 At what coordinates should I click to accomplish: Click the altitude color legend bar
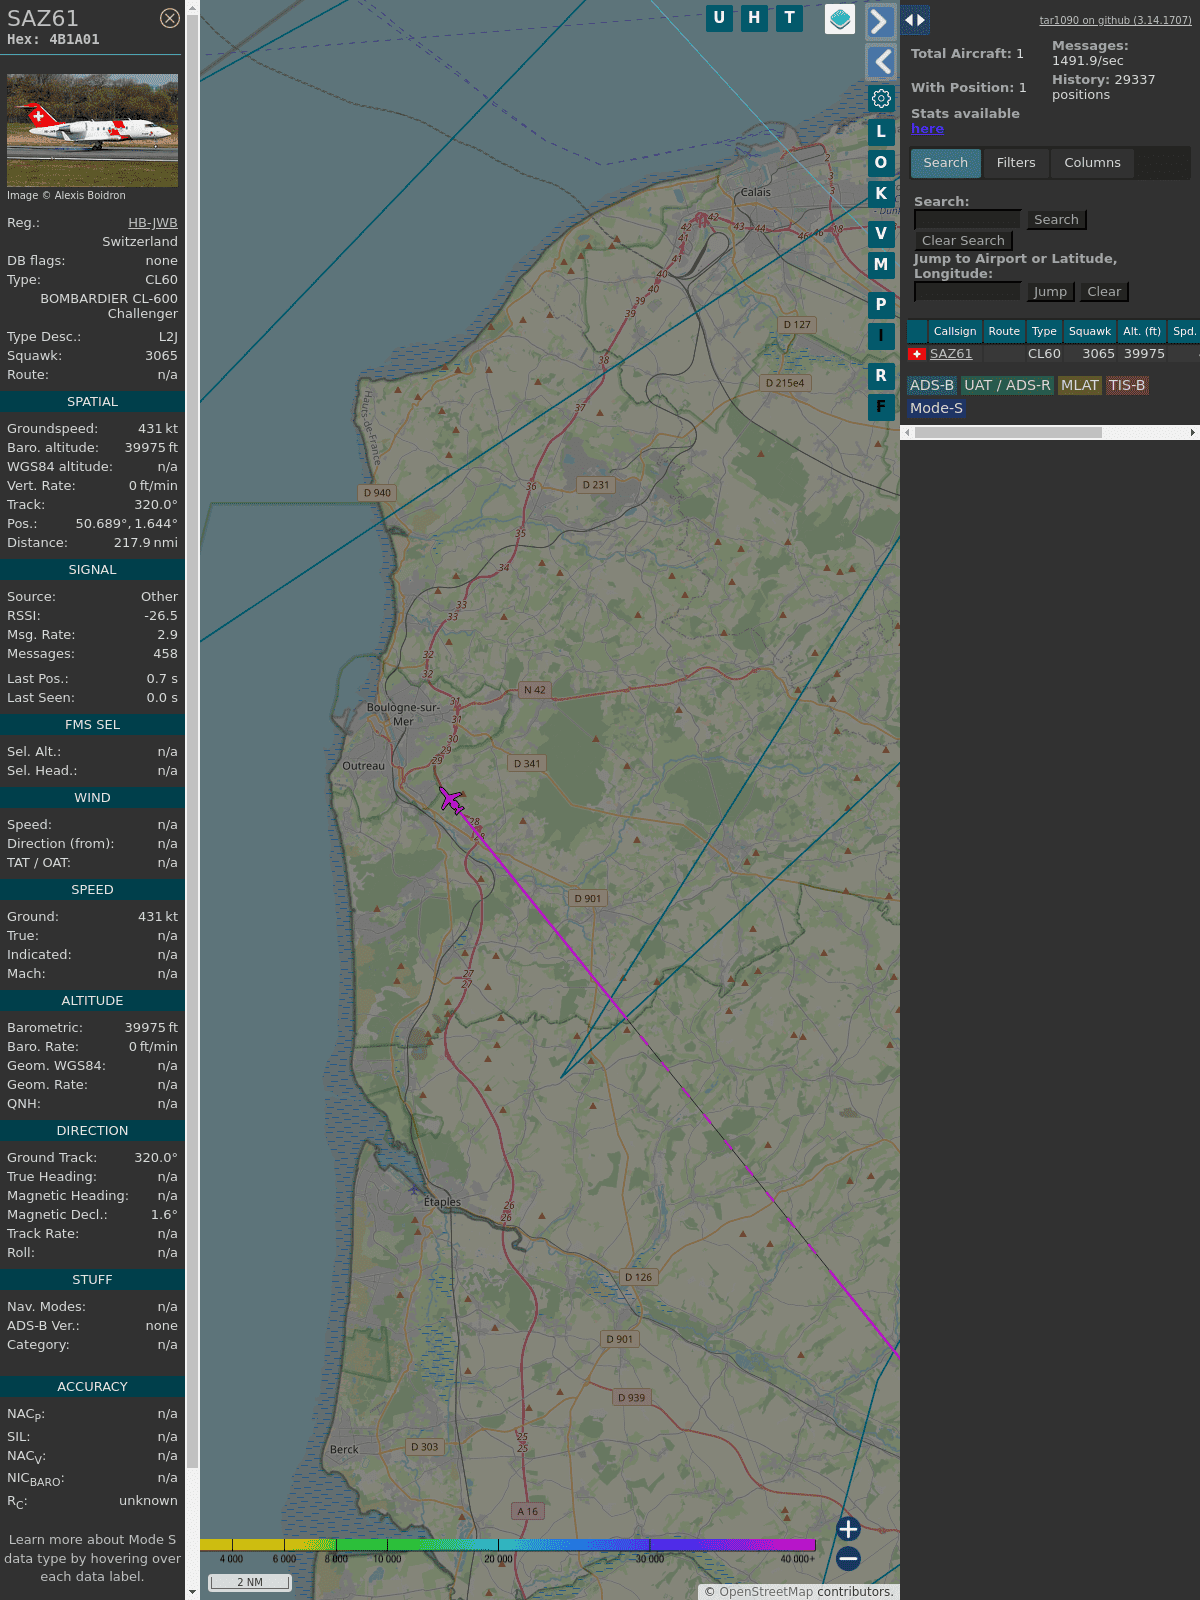508,1545
